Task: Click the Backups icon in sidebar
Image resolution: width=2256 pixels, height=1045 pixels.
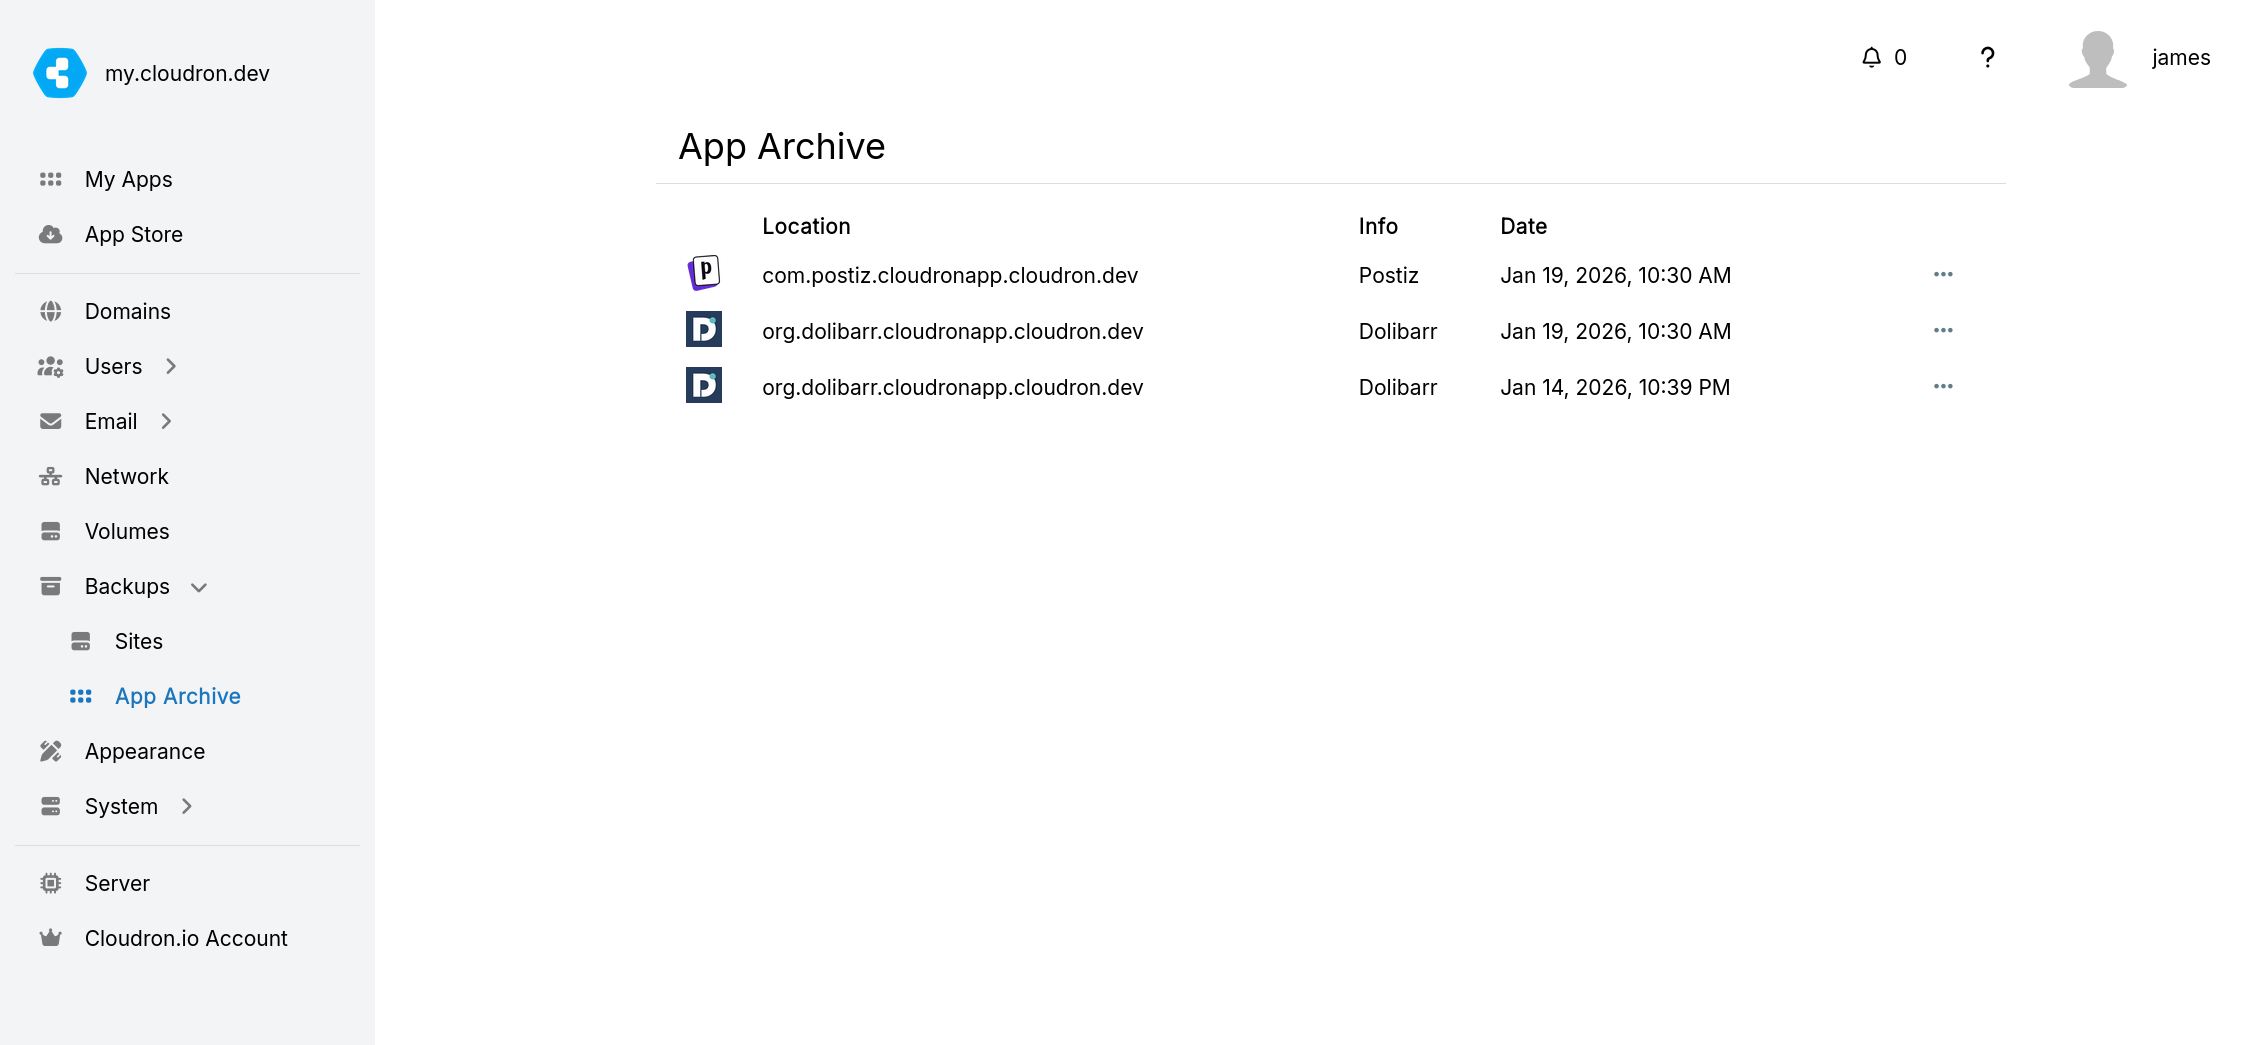Action: click(x=51, y=586)
